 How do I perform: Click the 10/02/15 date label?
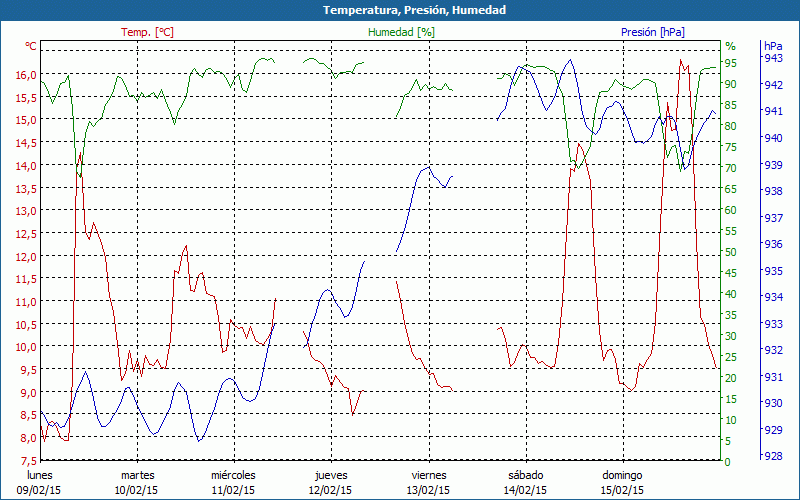pos(136,490)
